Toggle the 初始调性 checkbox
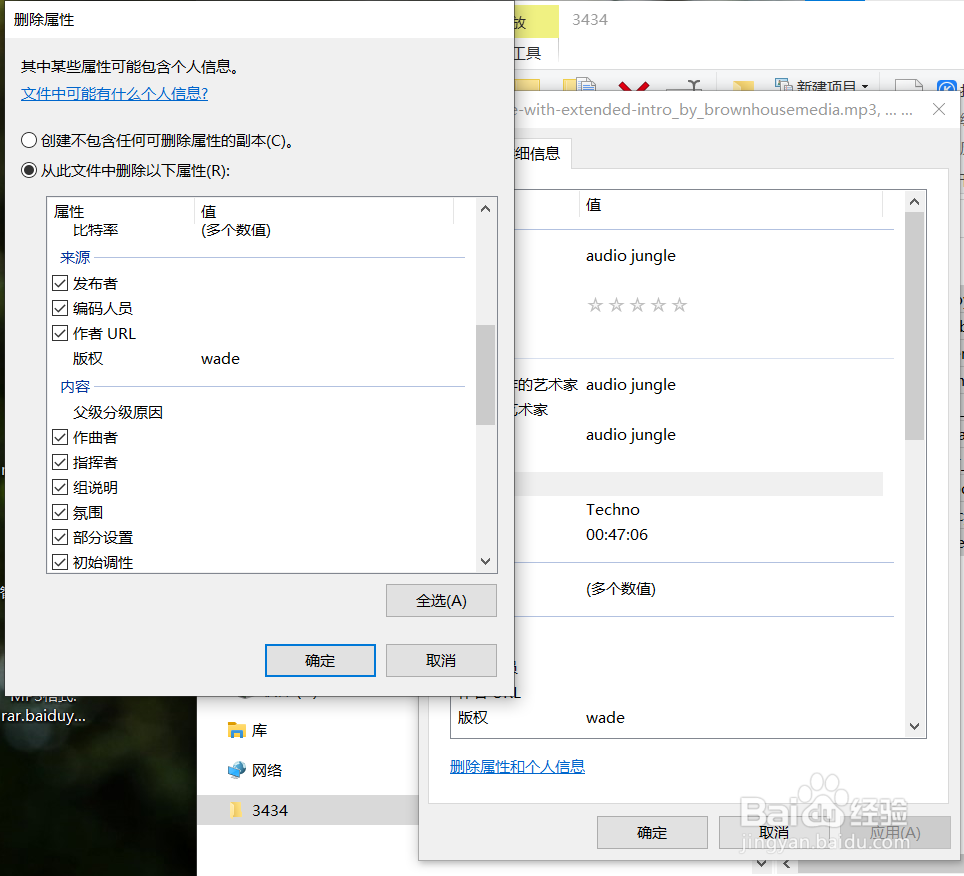This screenshot has width=964, height=876. (60, 562)
